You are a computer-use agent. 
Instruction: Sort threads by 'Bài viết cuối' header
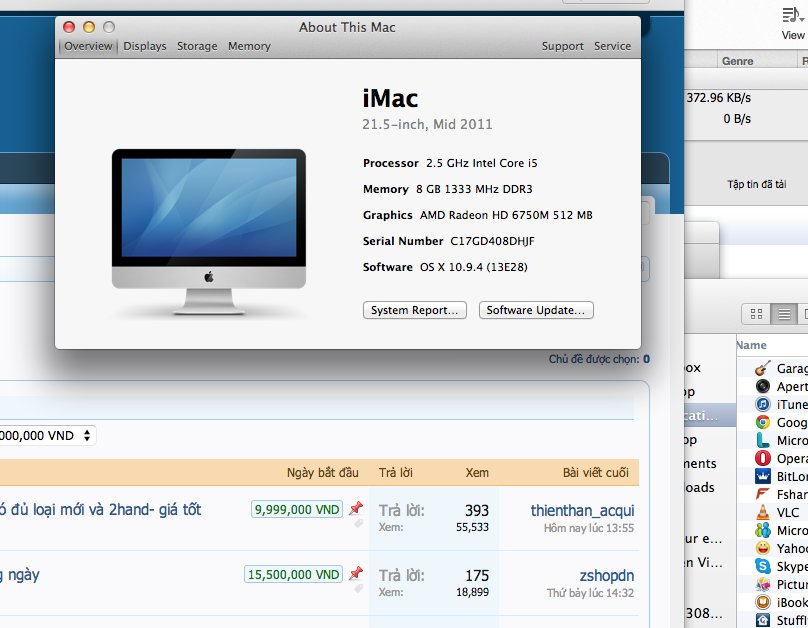(x=596, y=473)
